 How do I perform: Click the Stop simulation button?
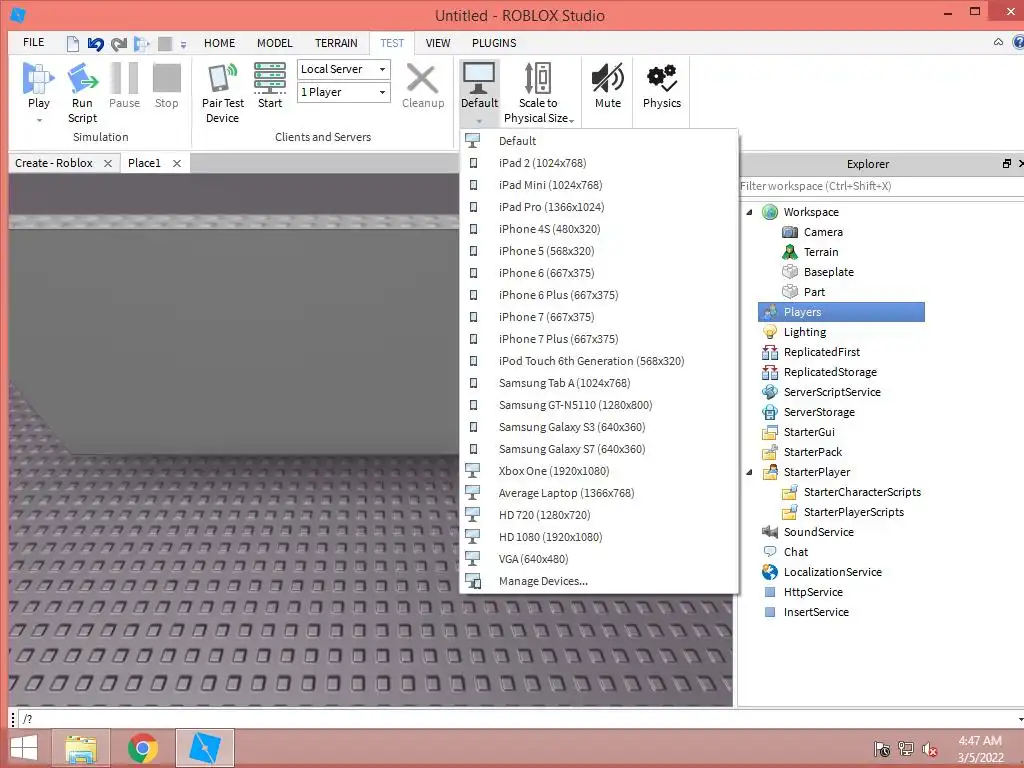pos(167,86)
